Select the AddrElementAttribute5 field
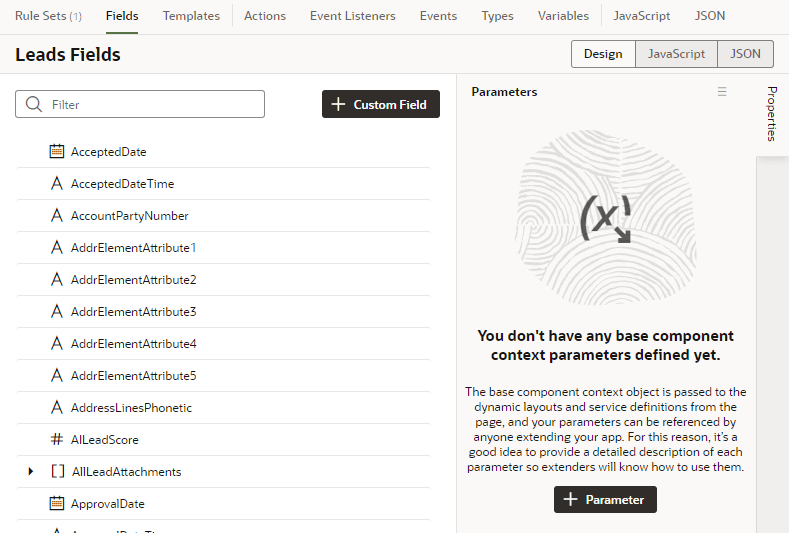 pos(223,375)
